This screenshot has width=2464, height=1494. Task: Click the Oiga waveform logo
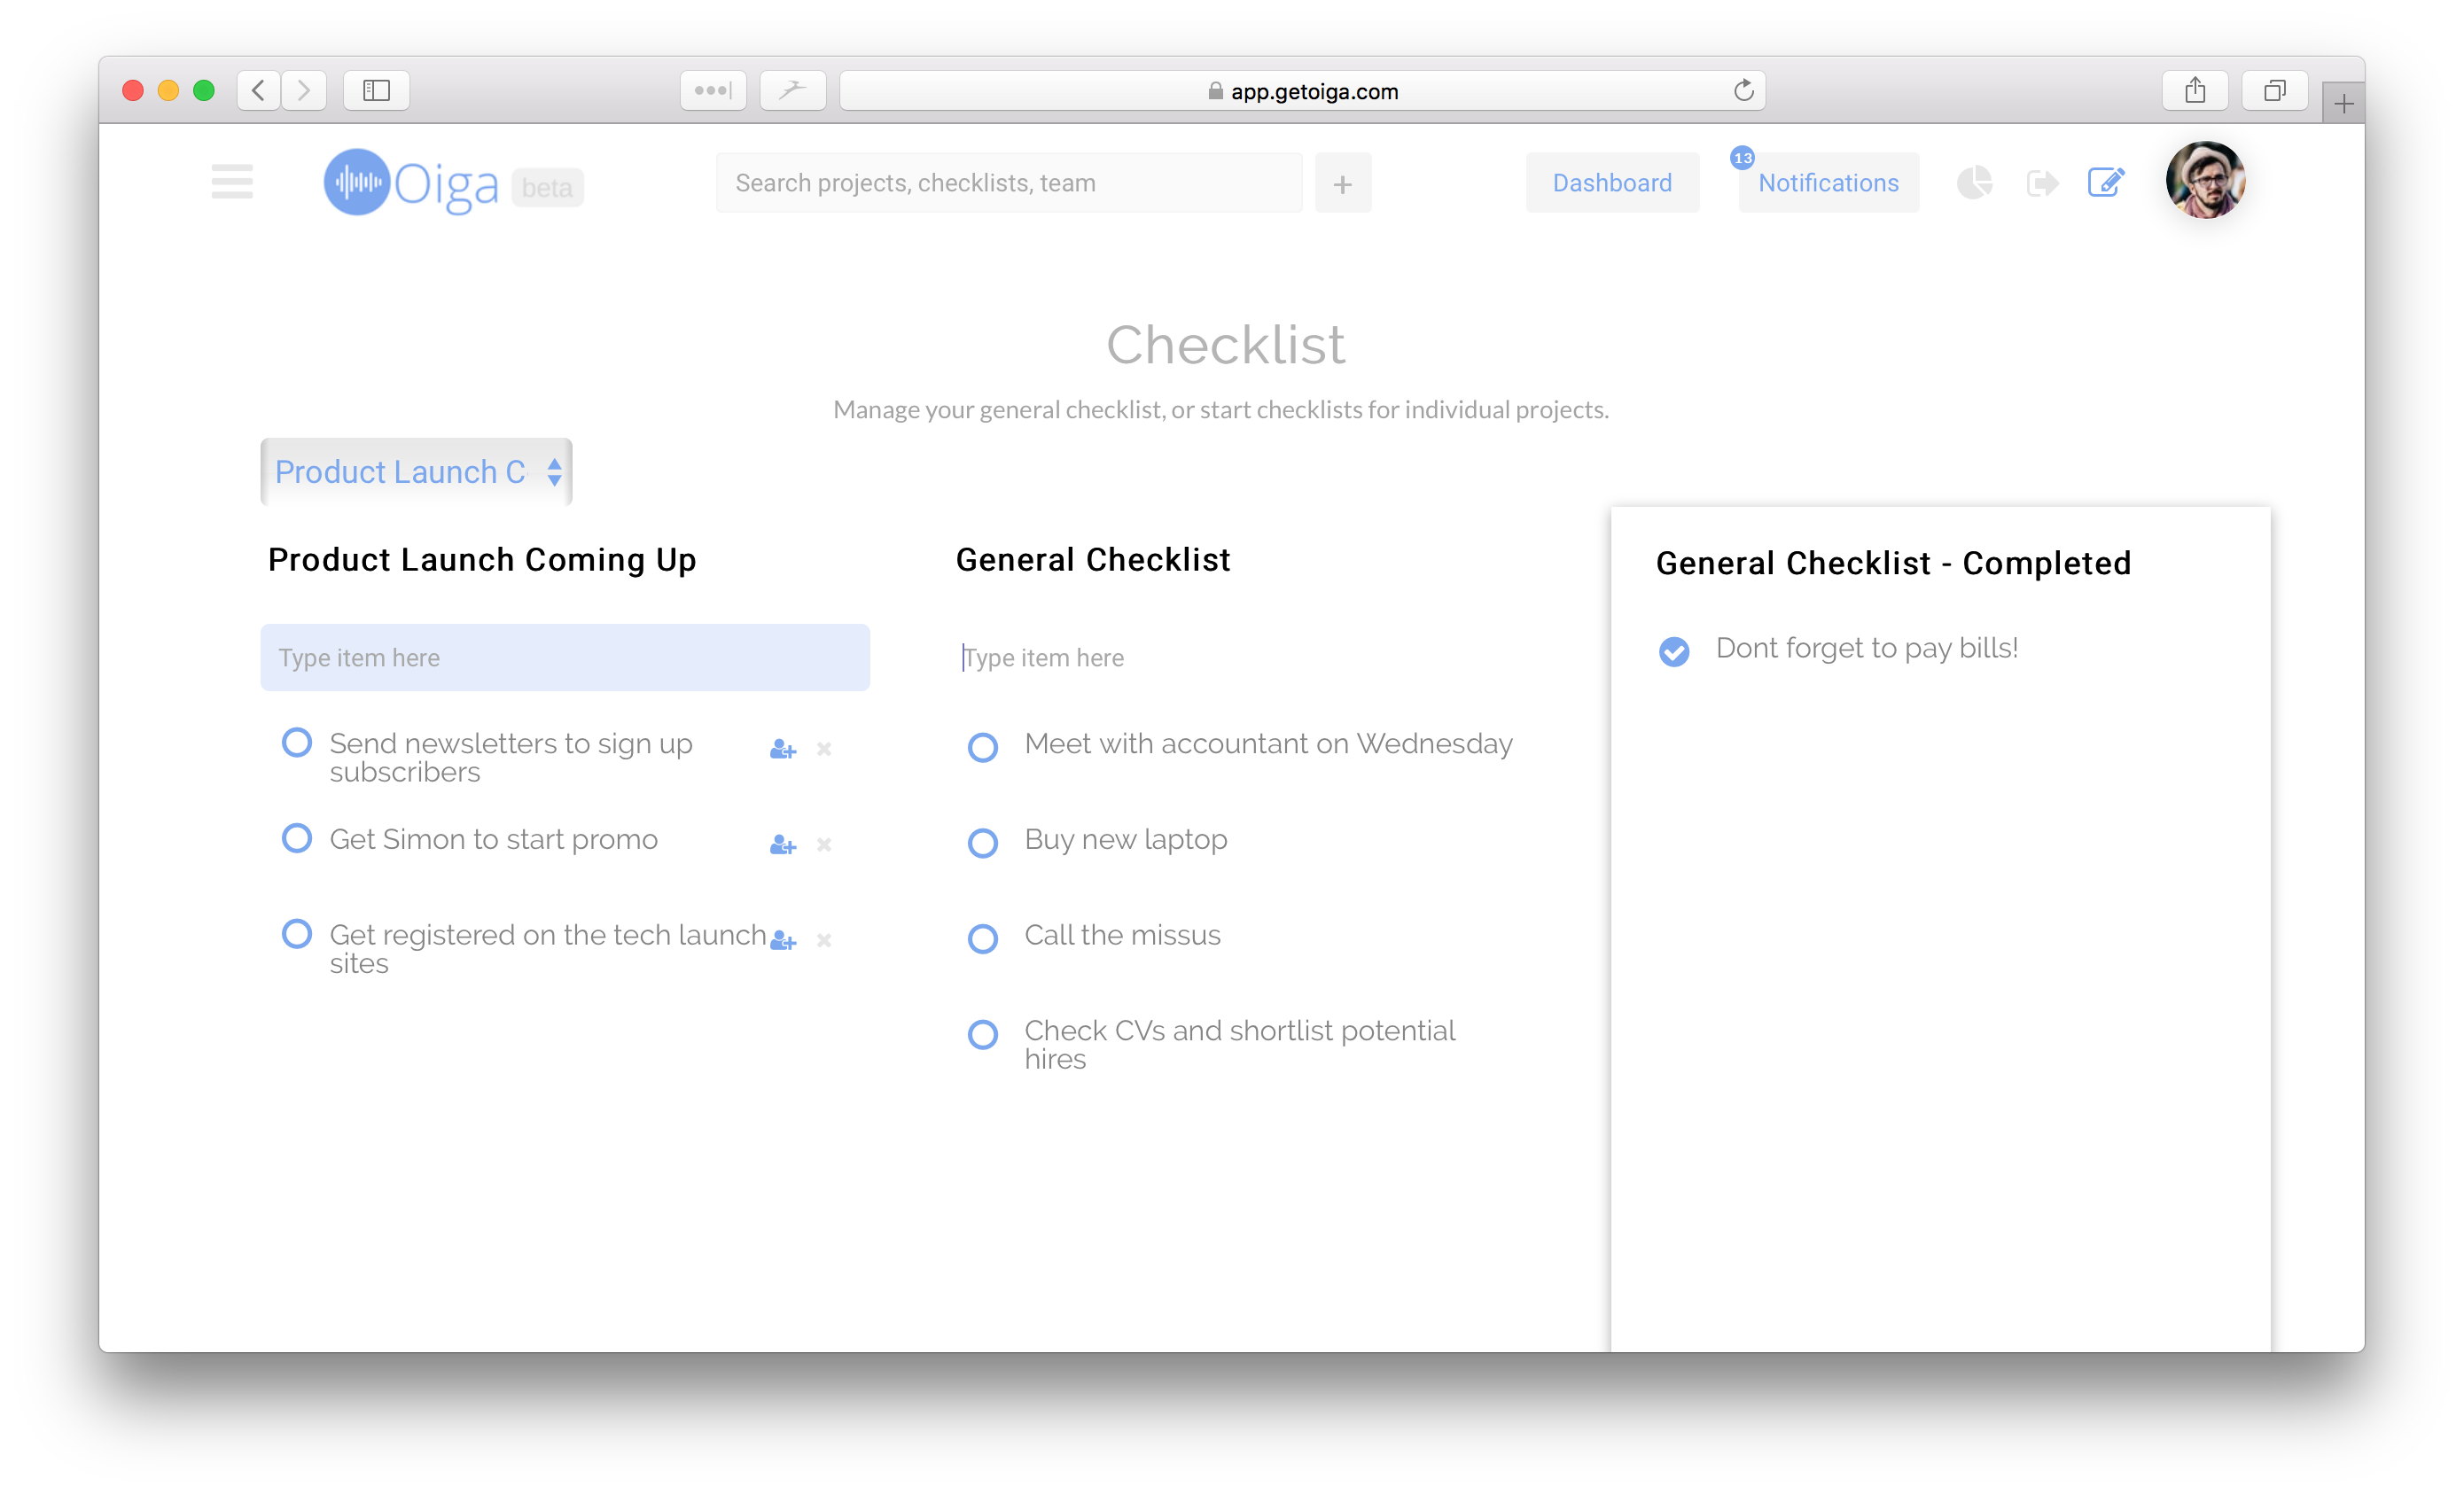coord(357,182)
